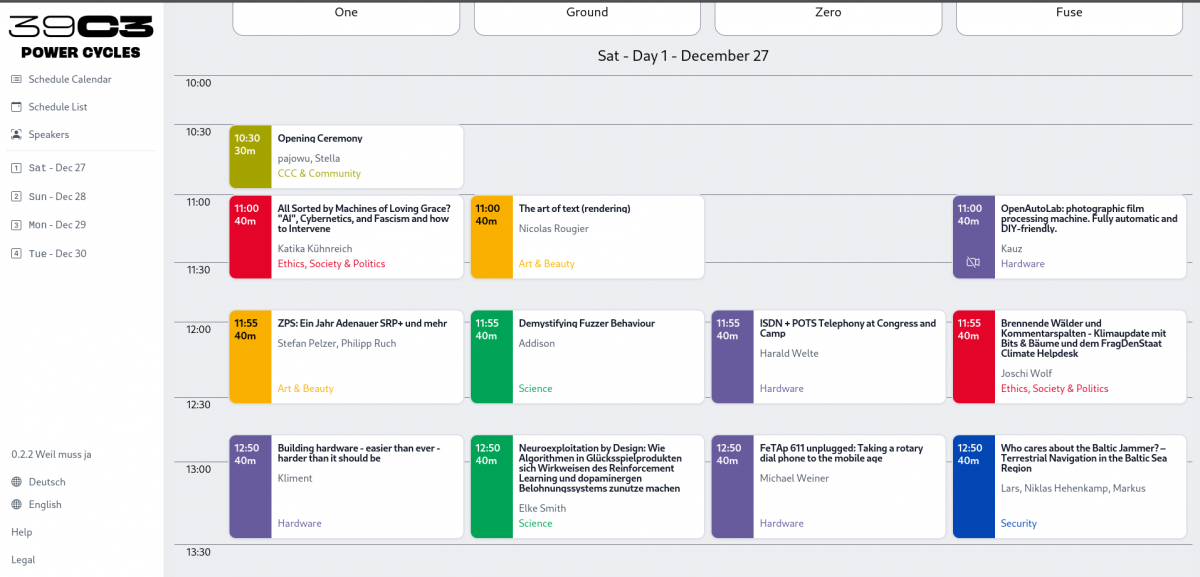1200x577 pixels.
Task: Click the globe icon beside English
Action: pos(16,505)
